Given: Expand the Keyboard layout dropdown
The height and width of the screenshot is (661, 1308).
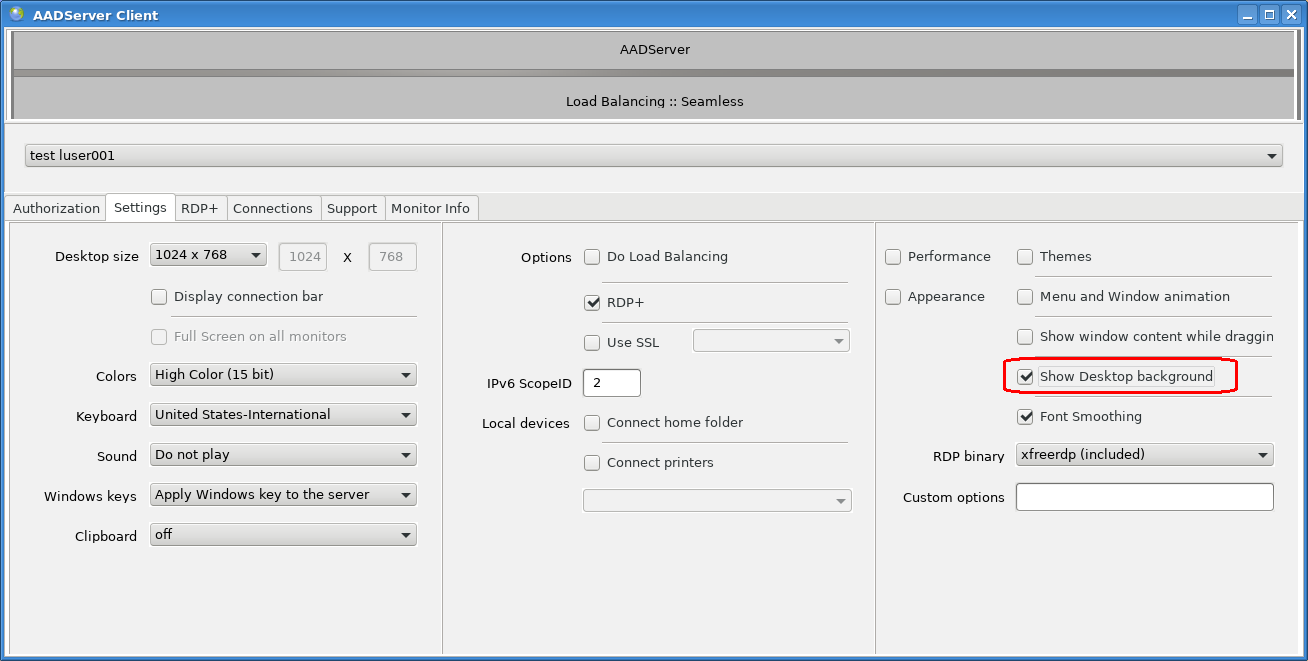Looking at the screenshot, I should [x=283, y=415].
